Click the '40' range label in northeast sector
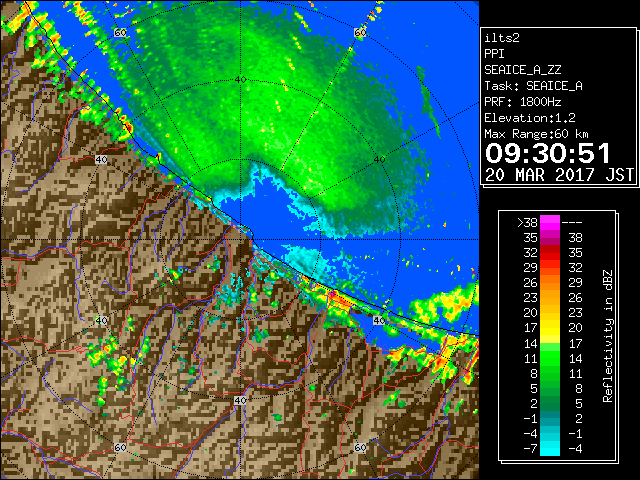The height and width of the screenshot is (480, 640). point(379,159)
